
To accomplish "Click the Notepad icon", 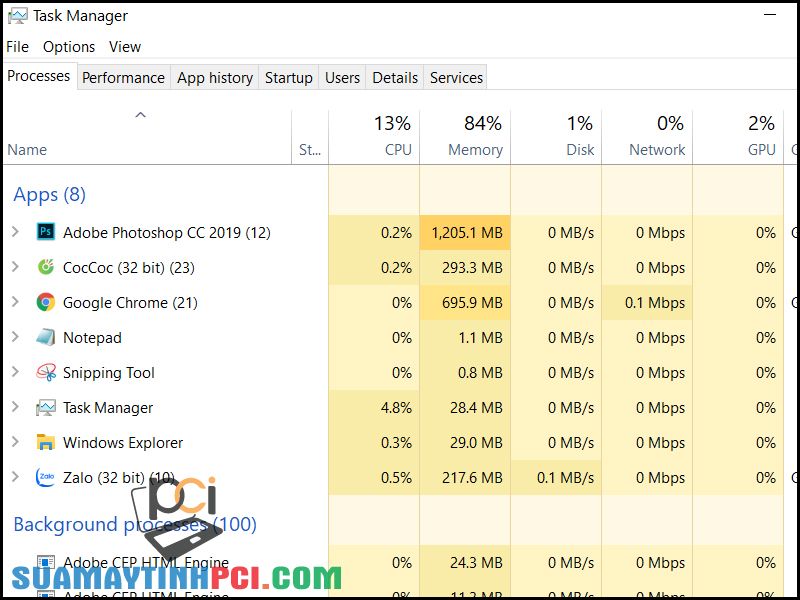I will (46, 337).
